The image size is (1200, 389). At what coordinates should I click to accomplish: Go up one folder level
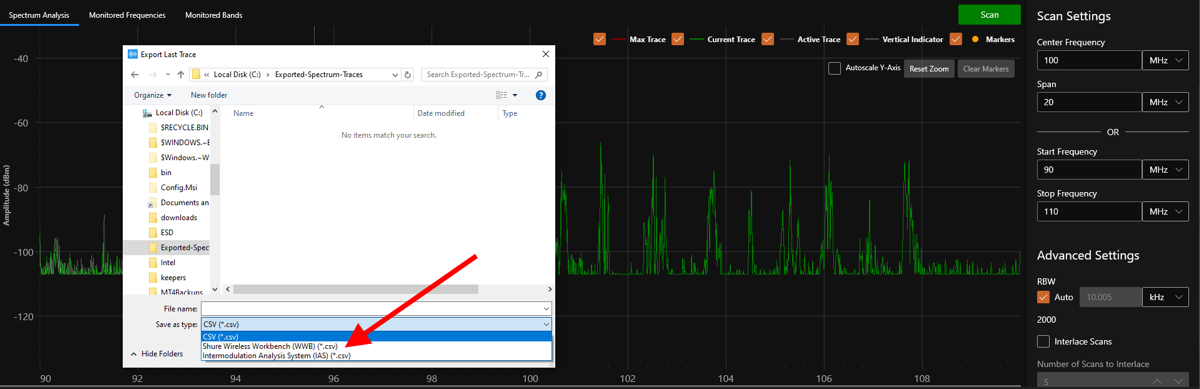coord(181,75)
